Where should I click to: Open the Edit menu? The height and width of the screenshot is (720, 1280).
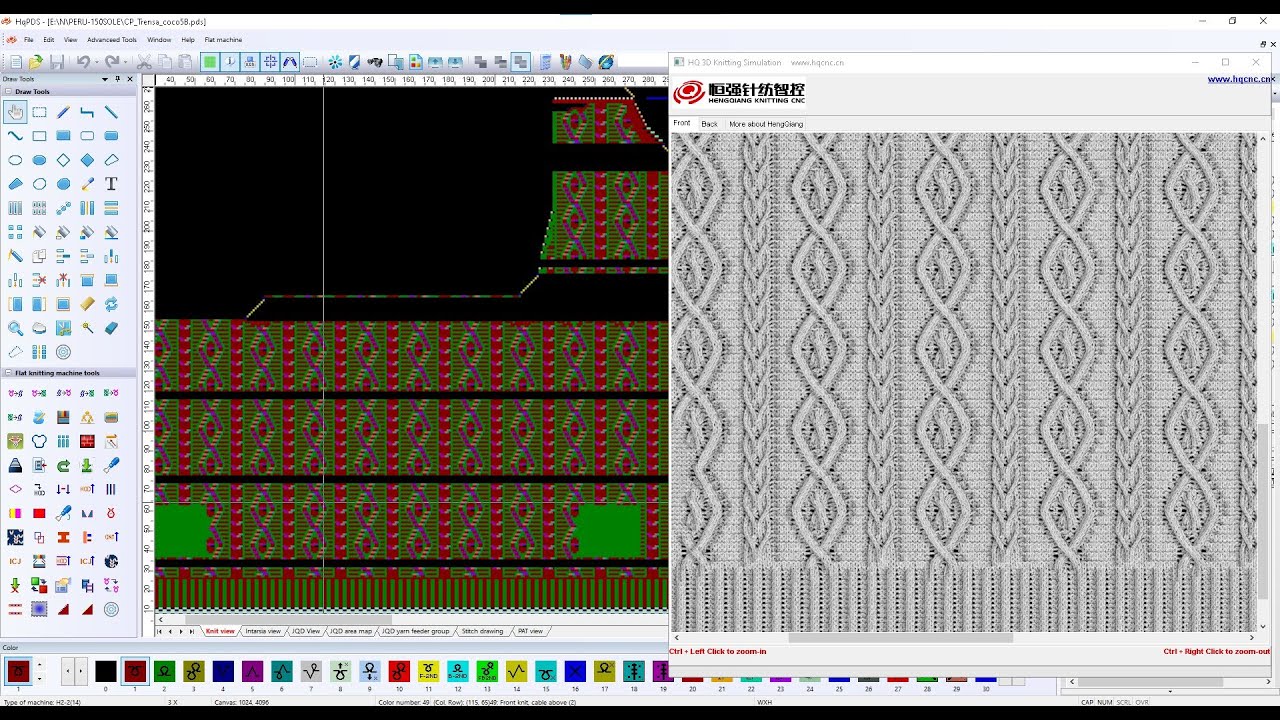[x=49, y=40]
